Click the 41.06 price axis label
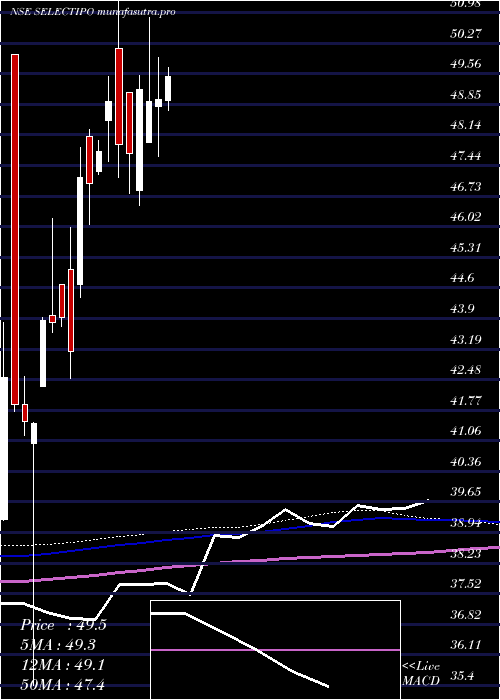Image resolution: width=500 pixels, height=700 pixels. point(466,431)
